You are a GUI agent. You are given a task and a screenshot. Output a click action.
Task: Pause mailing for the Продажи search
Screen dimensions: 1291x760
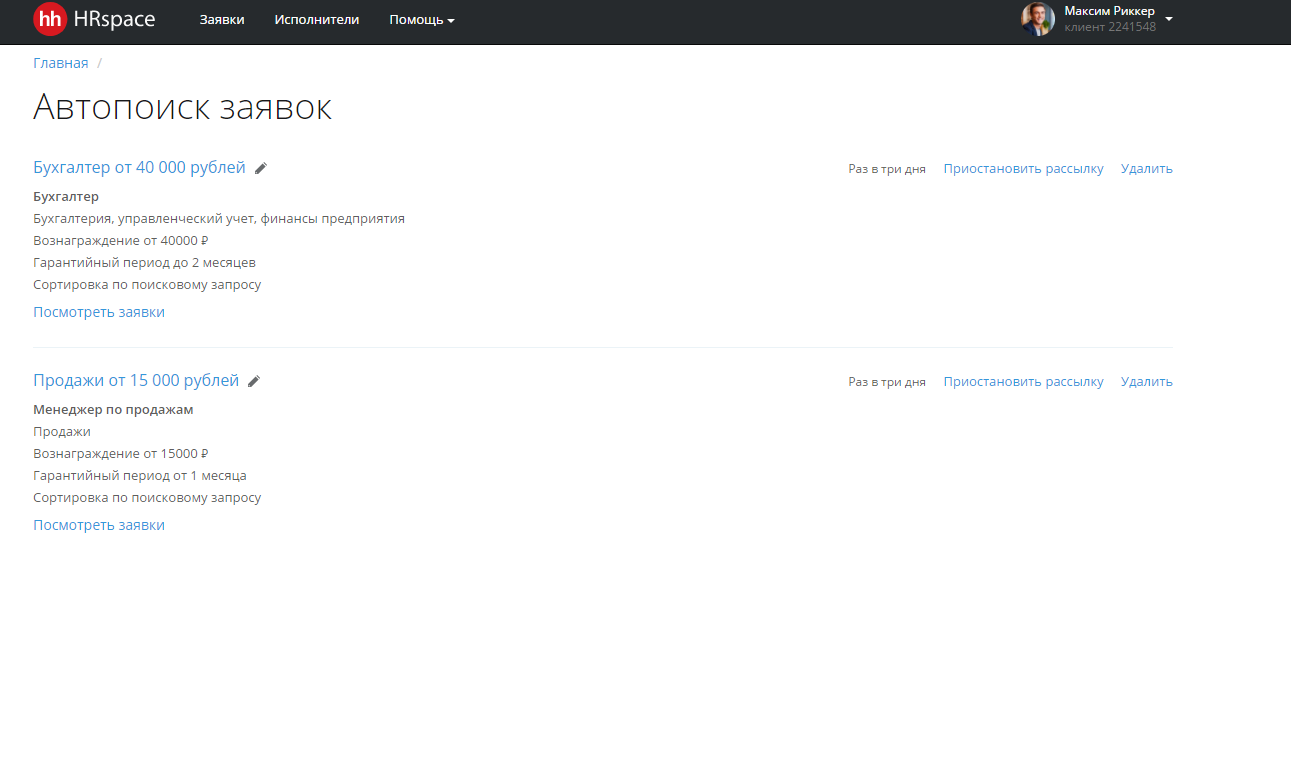(1023, 382)
